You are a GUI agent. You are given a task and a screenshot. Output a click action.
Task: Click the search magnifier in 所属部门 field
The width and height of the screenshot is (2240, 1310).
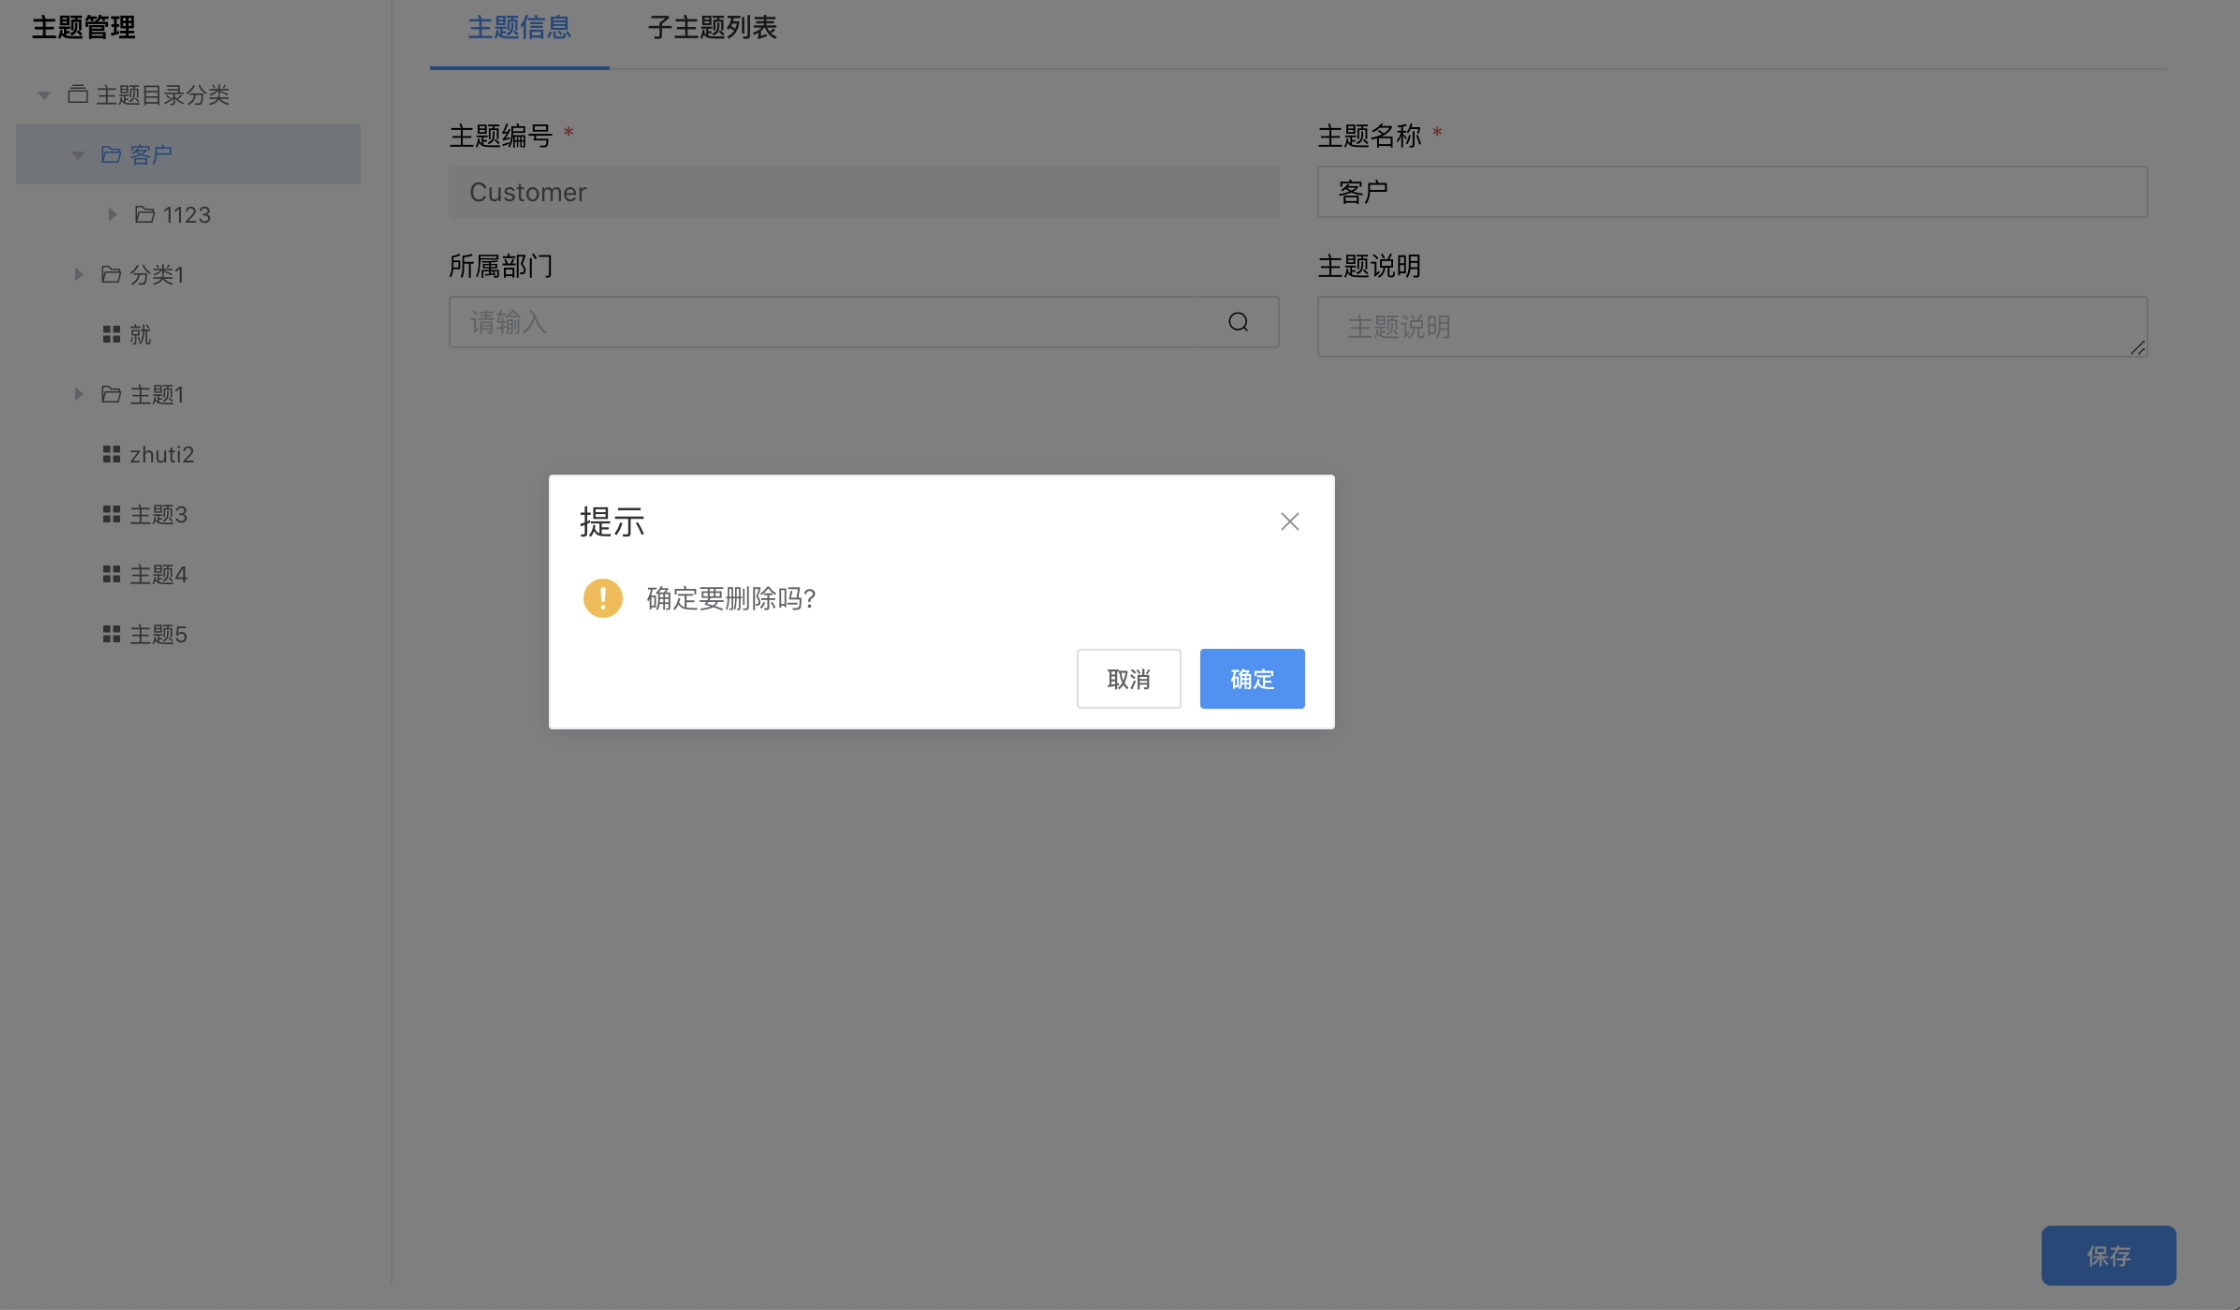tap(1238, 322)
